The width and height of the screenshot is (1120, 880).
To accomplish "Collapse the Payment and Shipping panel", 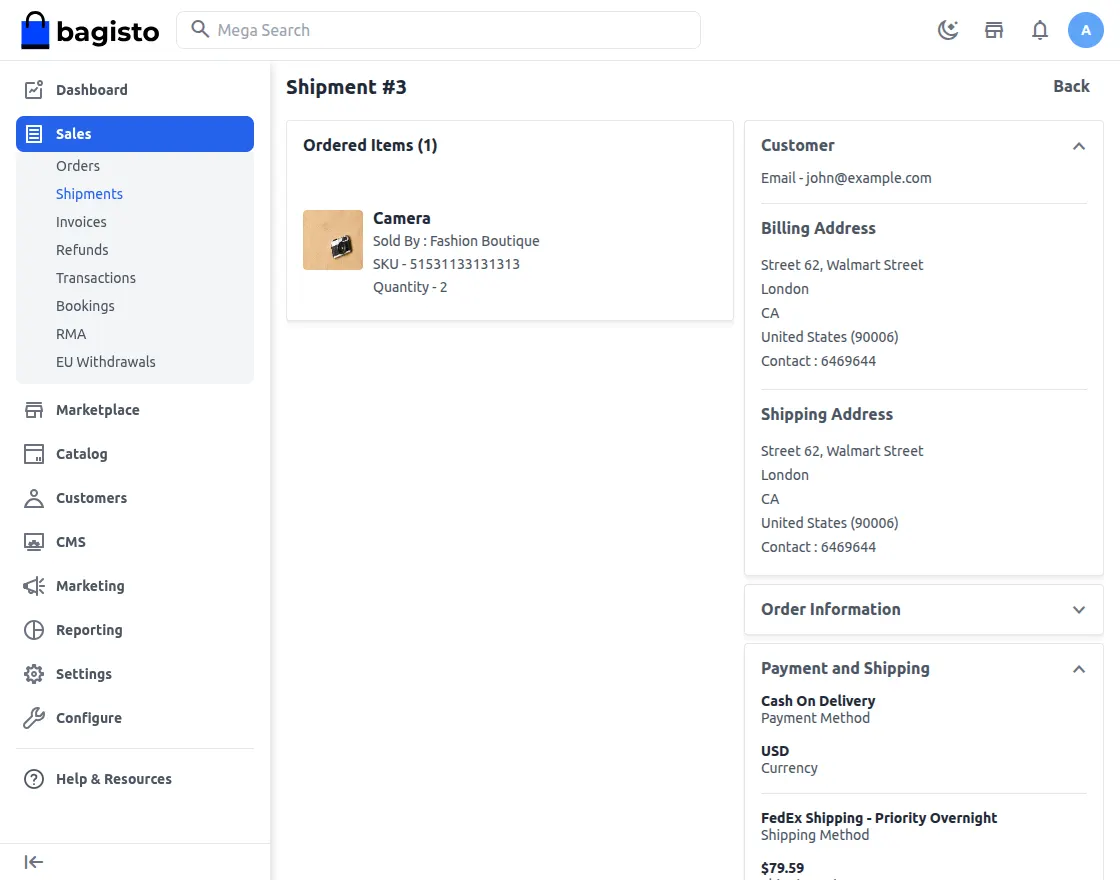I will 1079,669.
